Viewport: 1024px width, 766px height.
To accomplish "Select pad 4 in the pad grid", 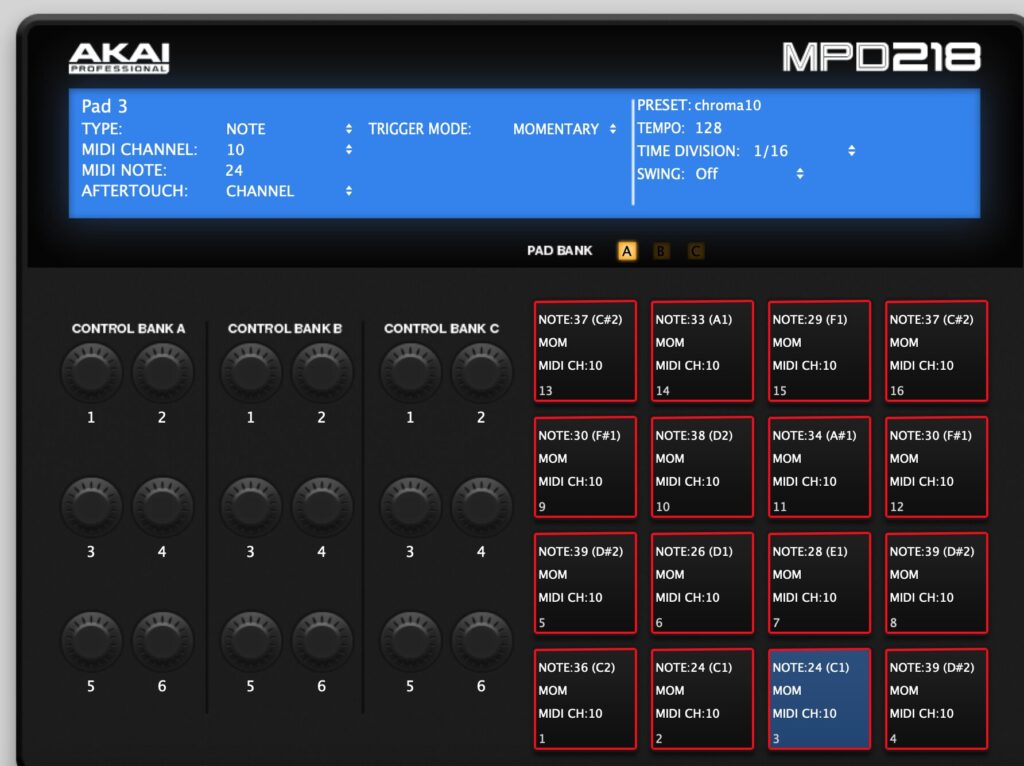I will click(936, 699).
